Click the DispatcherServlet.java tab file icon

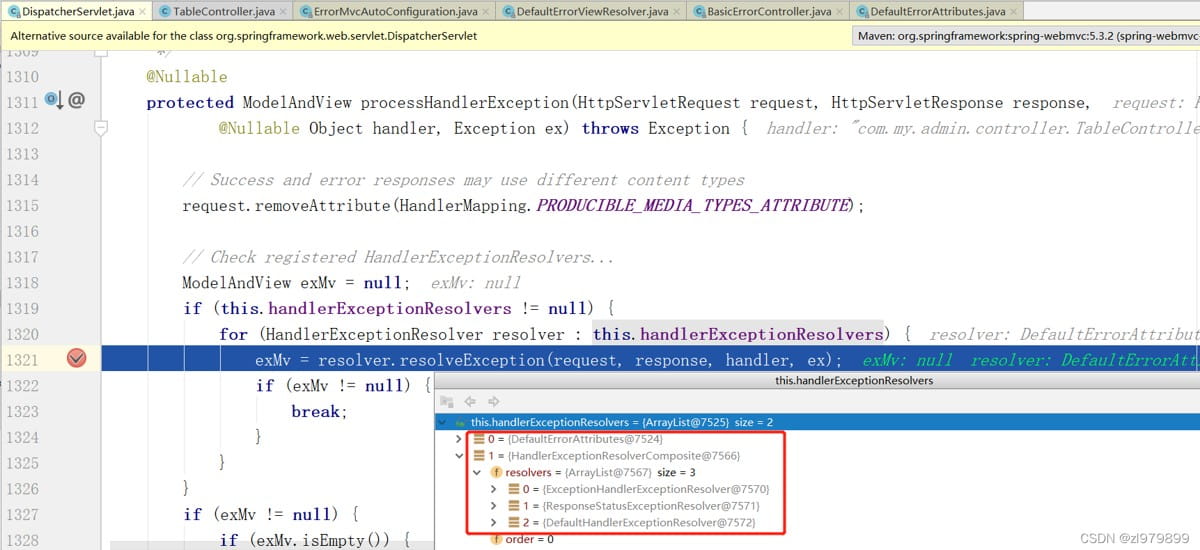(15, 12)
